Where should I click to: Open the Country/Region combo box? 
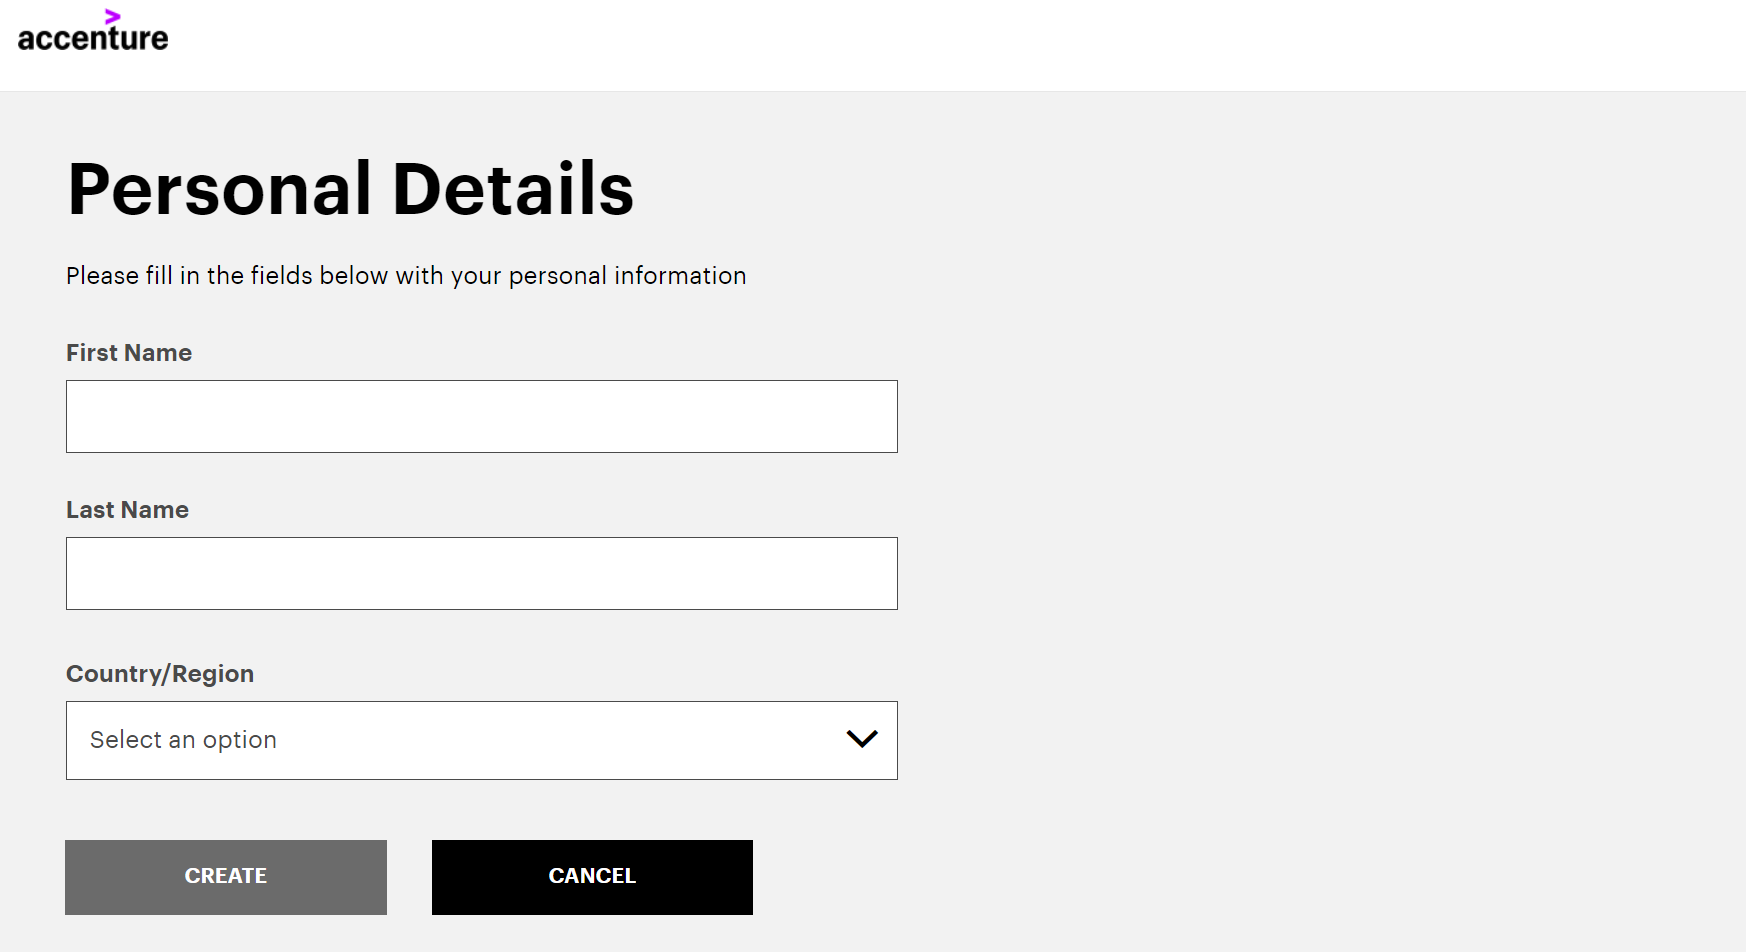coord(482,740)
